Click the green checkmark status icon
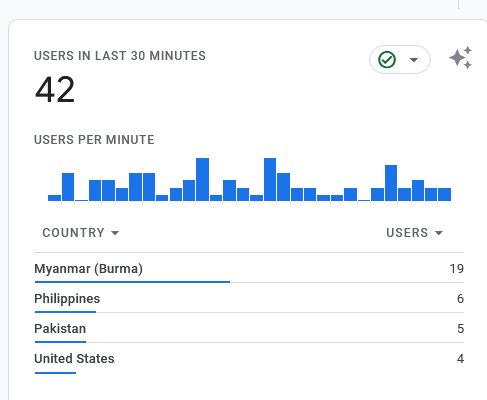The width and height of the screenshot is (487, 400). [x=387, y=60]
